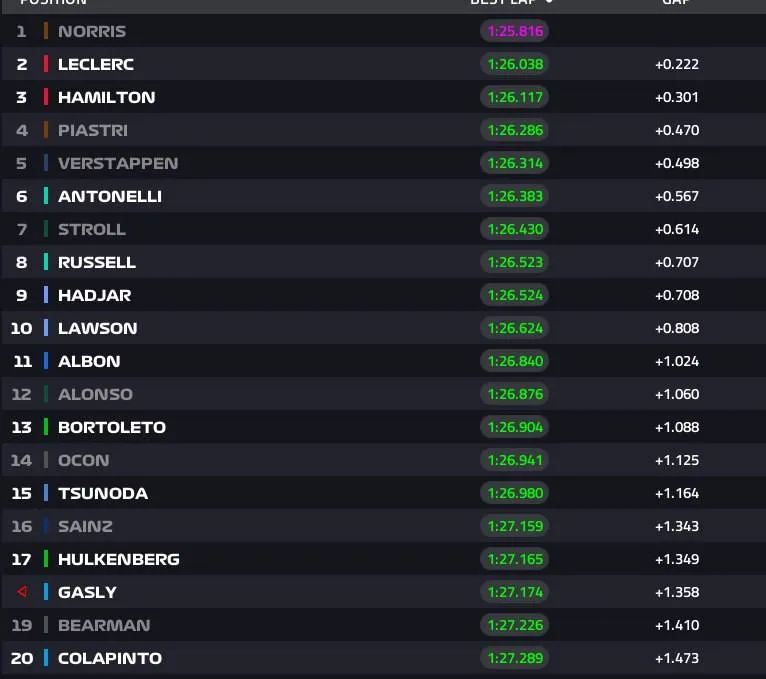
Task: Open Hamilton's driver row
Action: tap(383, 97)
